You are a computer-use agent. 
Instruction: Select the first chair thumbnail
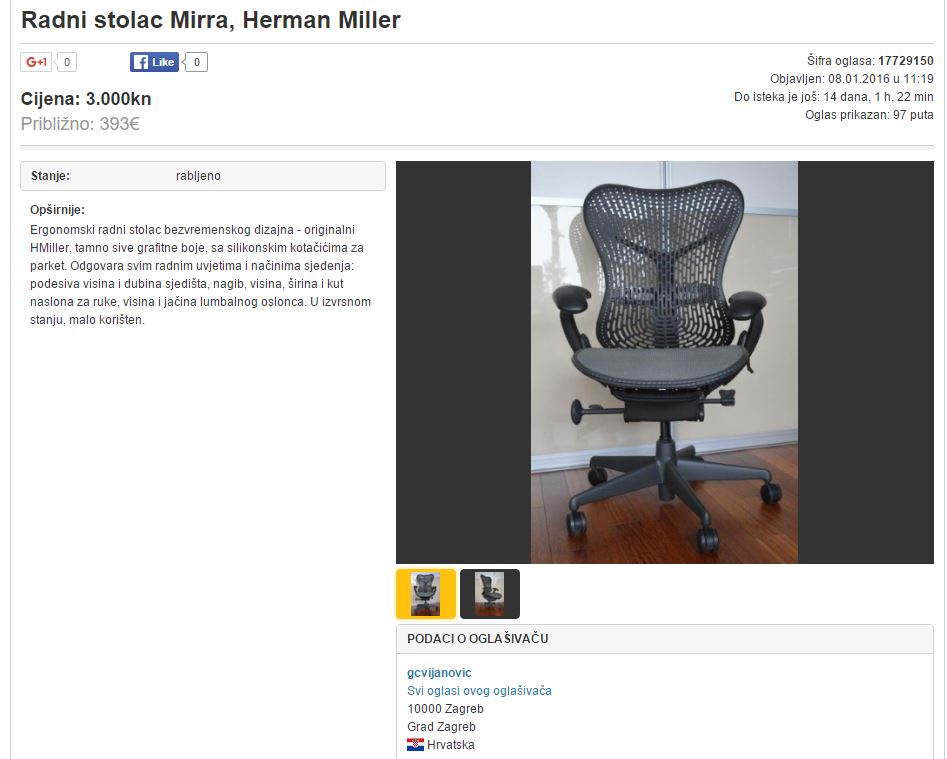coord(426,594)
